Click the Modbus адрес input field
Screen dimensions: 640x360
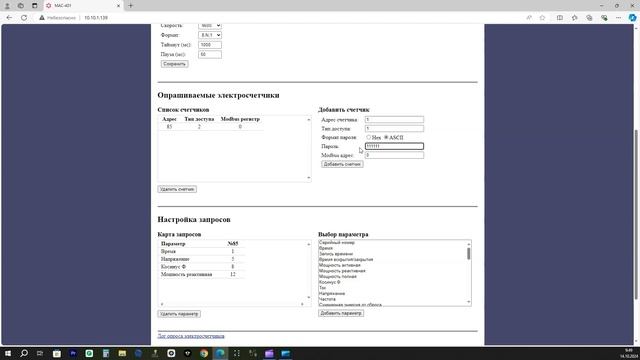[x=394, y=155]
